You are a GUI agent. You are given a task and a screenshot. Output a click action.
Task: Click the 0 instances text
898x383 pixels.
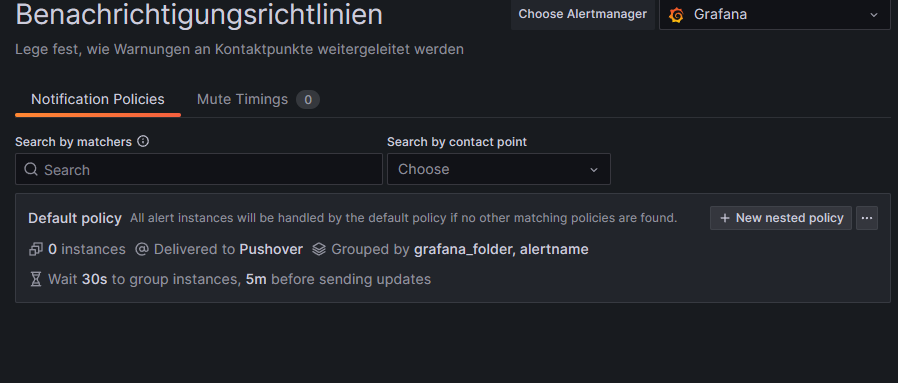click(x=86, y=249)
